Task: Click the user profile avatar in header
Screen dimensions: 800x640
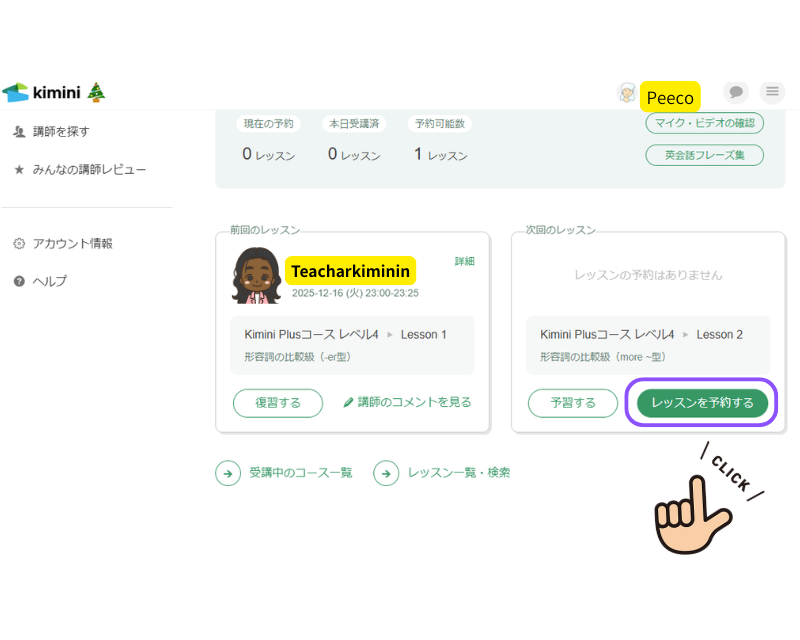Action: click(627, 94)
